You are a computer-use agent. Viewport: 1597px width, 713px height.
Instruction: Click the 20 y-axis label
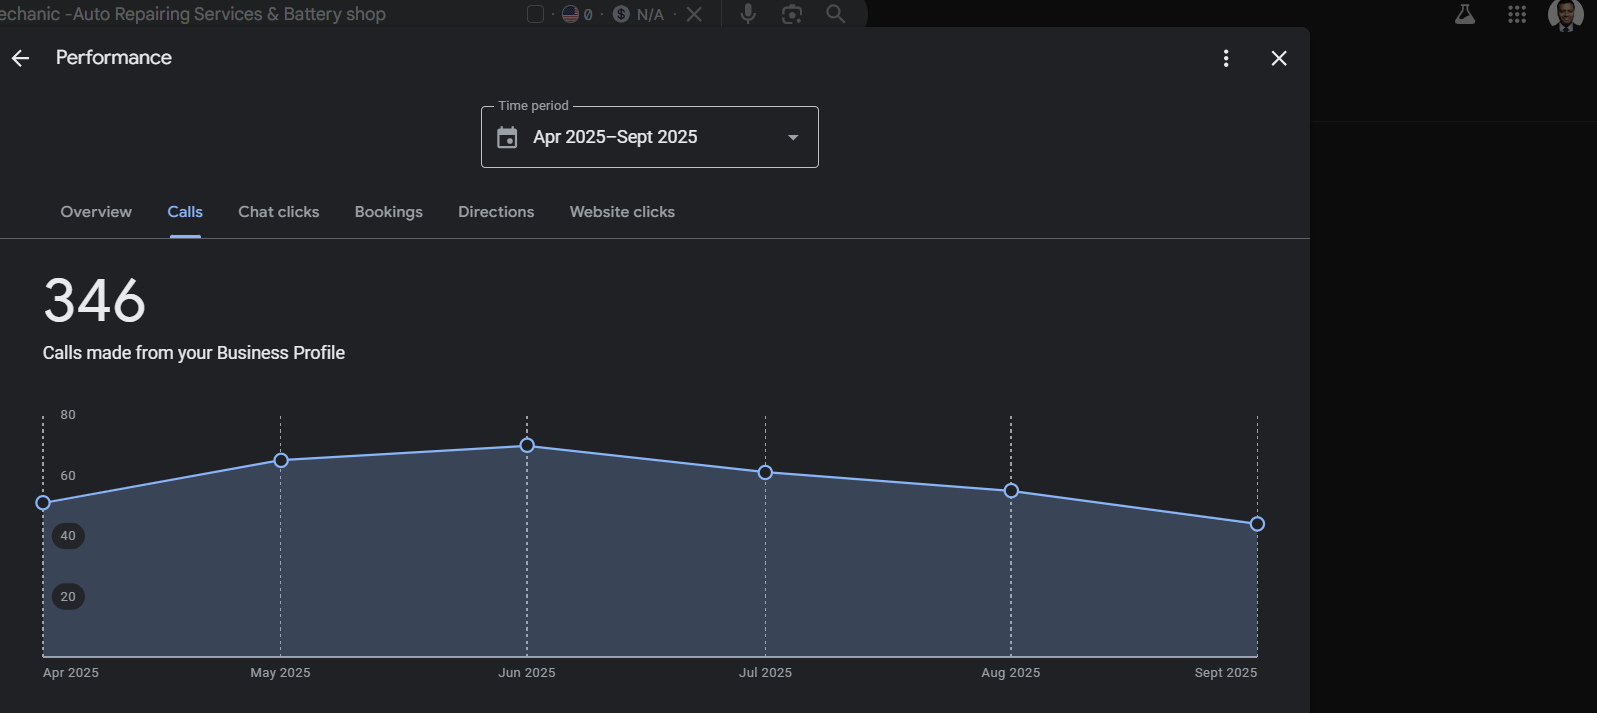point(68,597)
